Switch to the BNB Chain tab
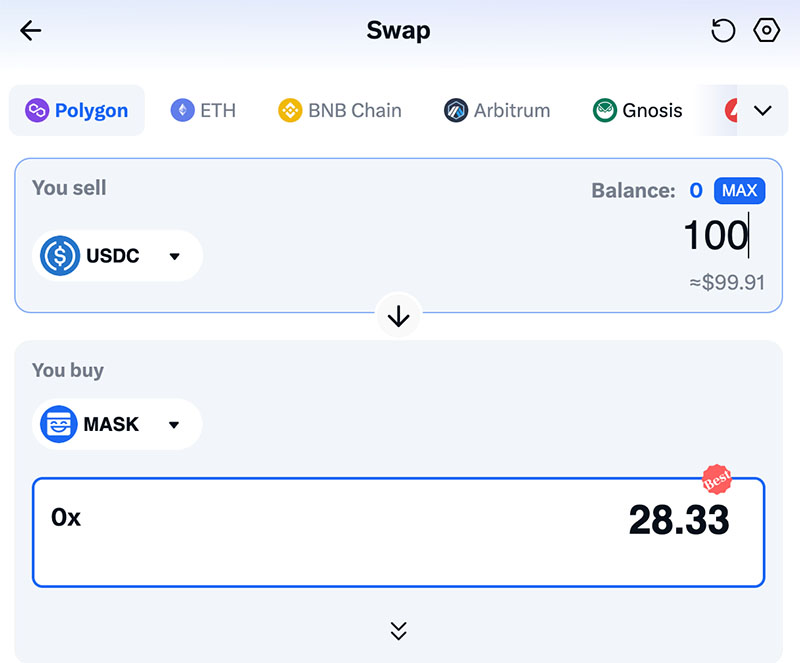This screenshot has width=800, height=663. pyautogui.click(x=340, y=110)
